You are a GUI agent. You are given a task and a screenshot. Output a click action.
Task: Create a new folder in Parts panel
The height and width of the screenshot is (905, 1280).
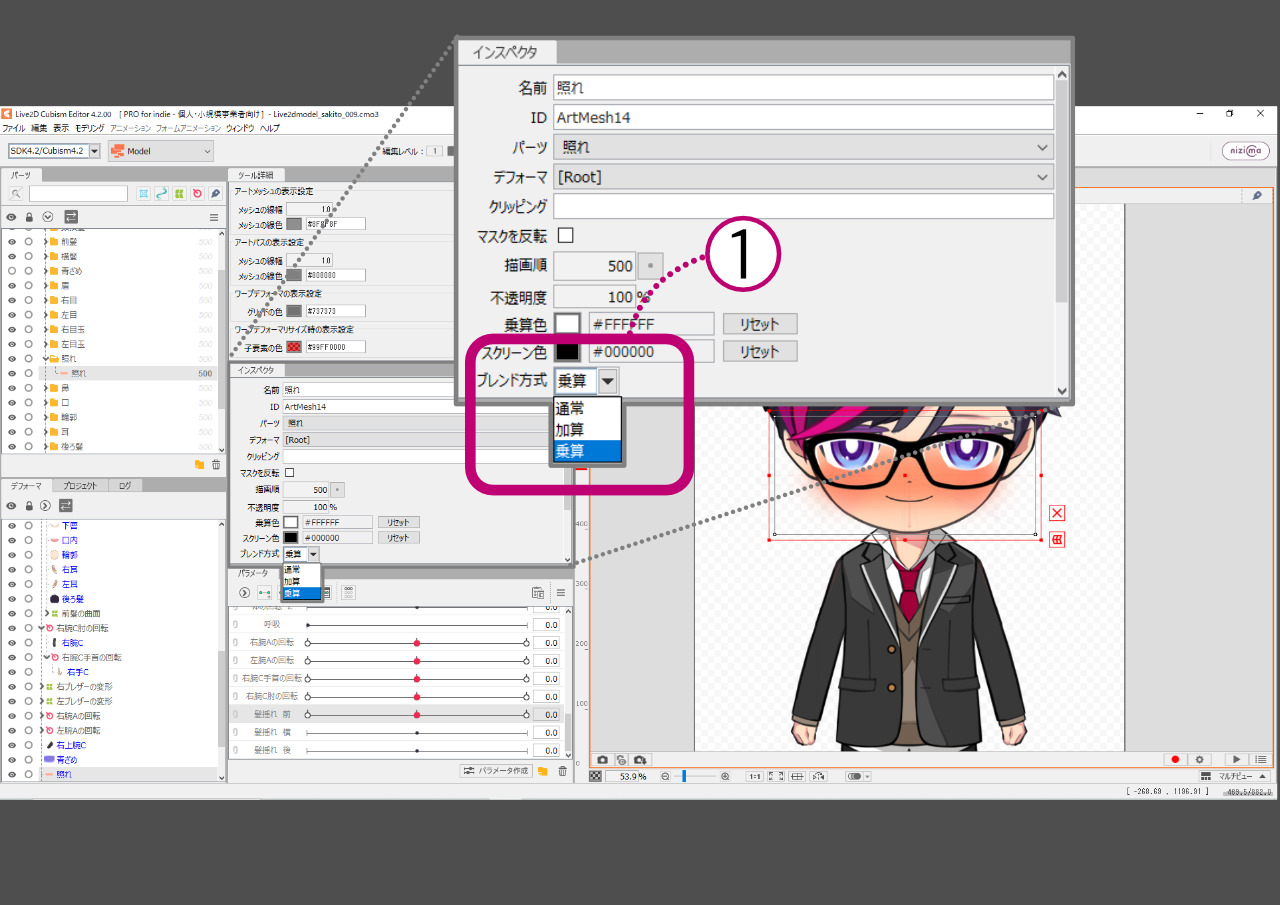pos(199,465)
